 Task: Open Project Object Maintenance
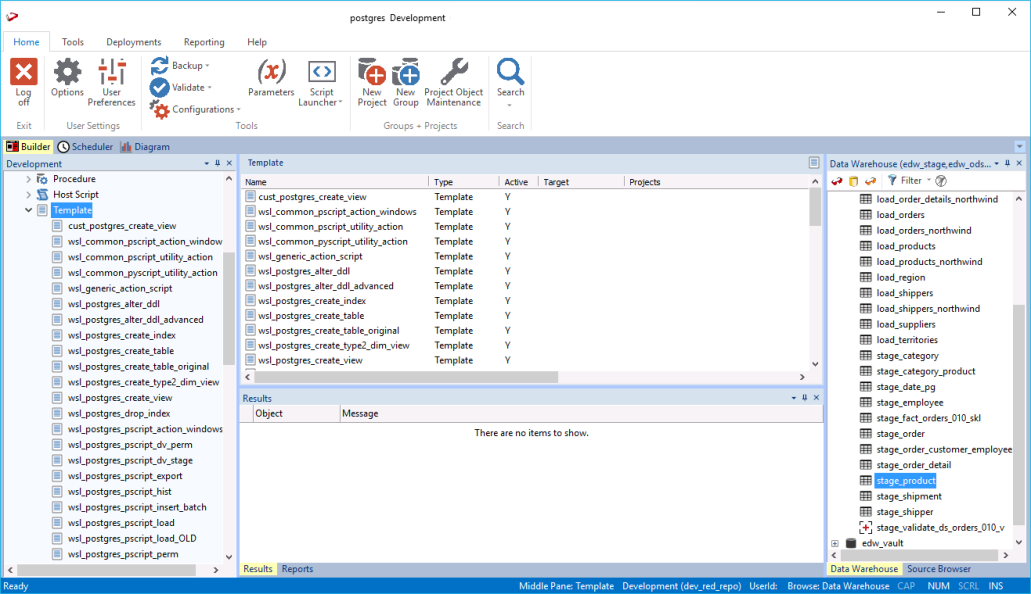[454, 74]
